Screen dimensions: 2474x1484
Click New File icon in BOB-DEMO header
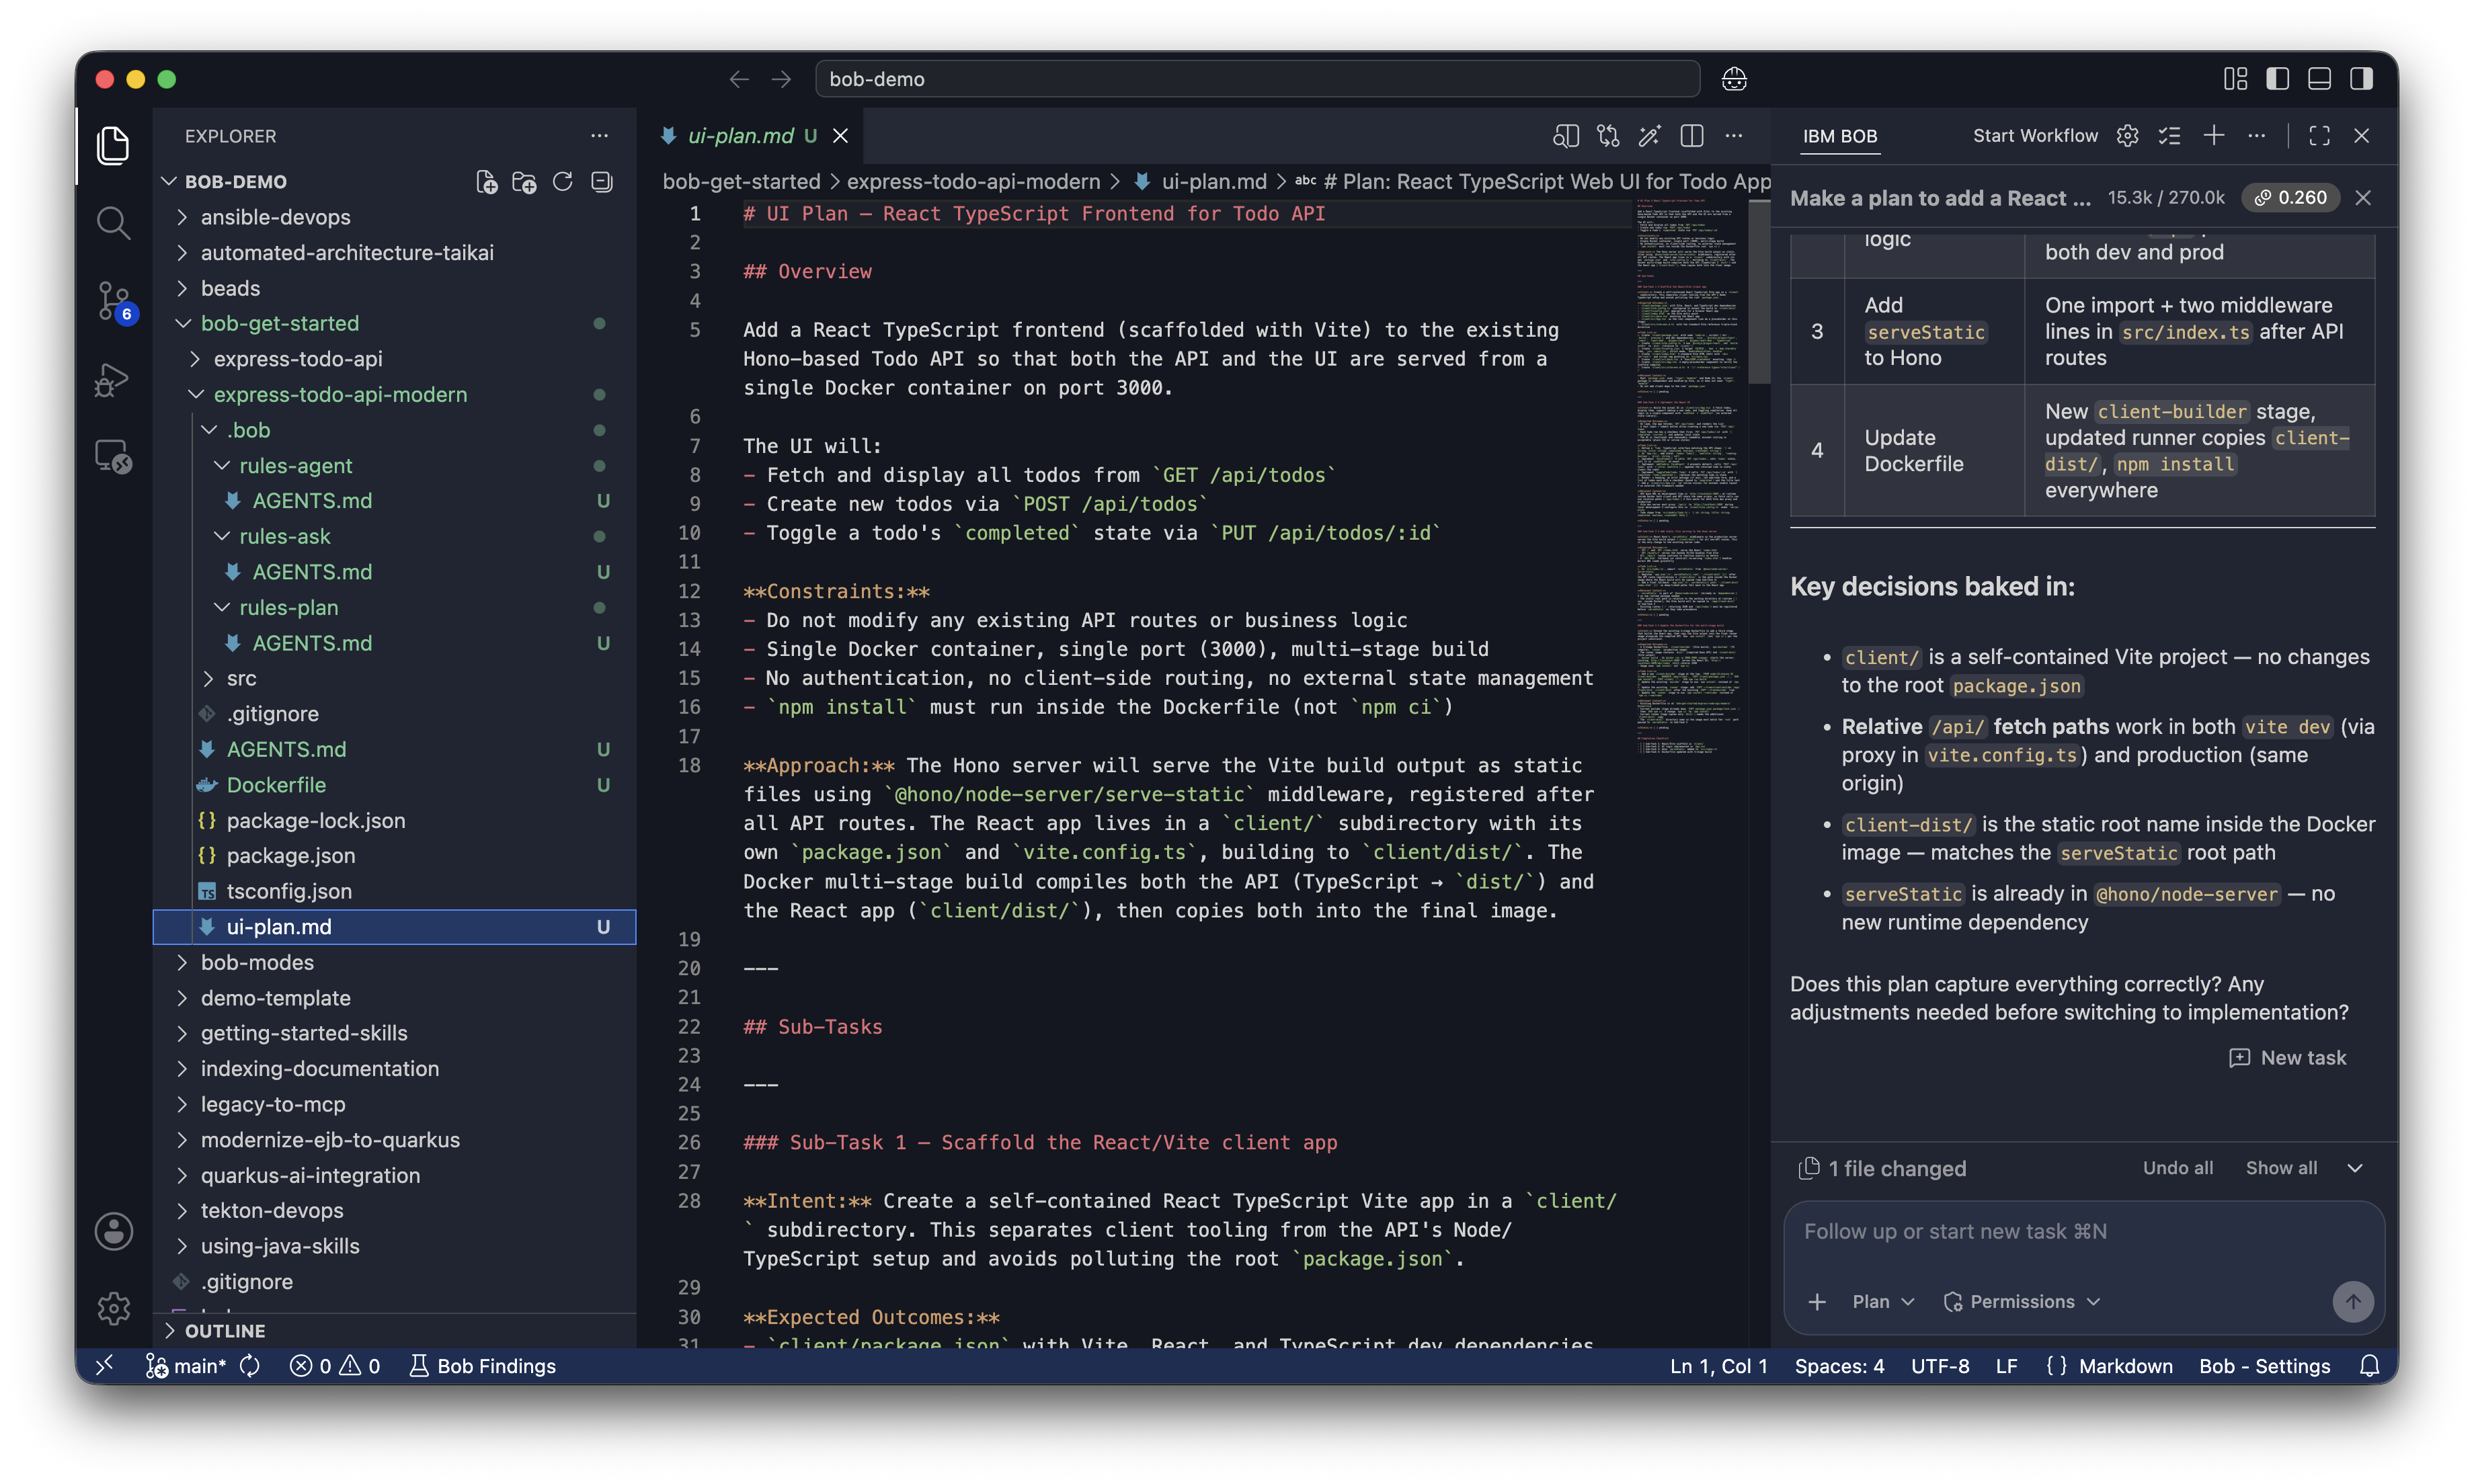tap(486, 182)
